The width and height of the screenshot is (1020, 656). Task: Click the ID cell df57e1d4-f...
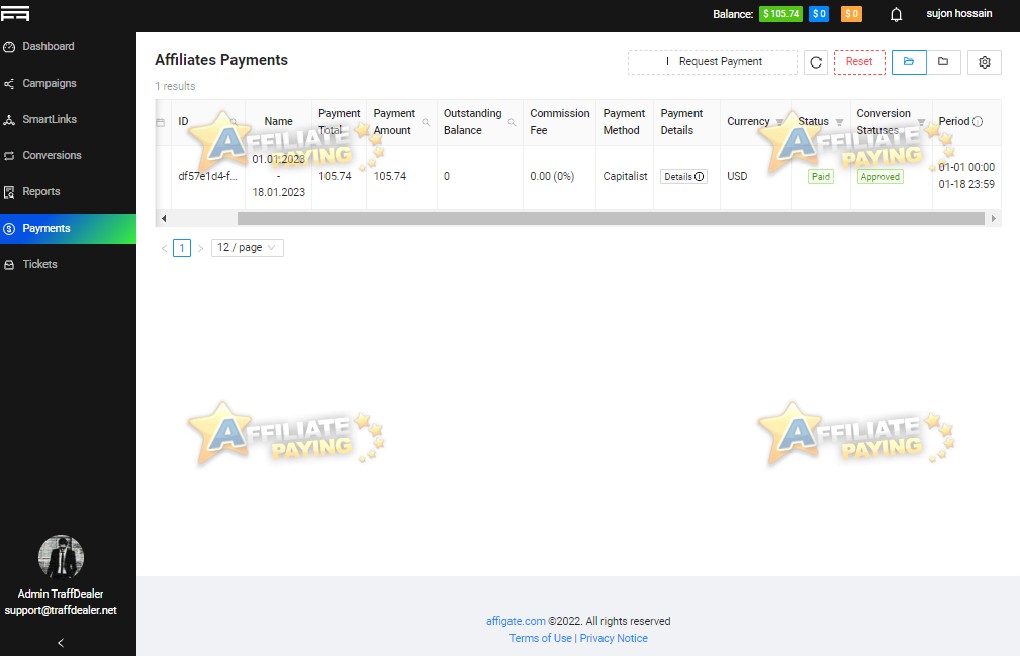coord(208,176)
